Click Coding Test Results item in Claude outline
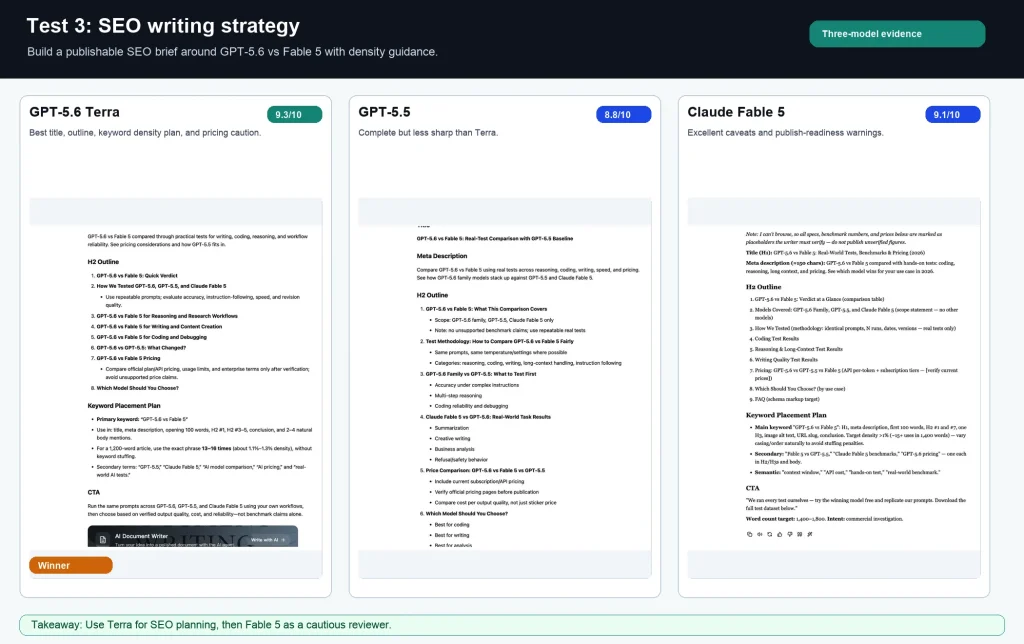The height and width of the screenshot is (644, 1024). pos(776,339)
